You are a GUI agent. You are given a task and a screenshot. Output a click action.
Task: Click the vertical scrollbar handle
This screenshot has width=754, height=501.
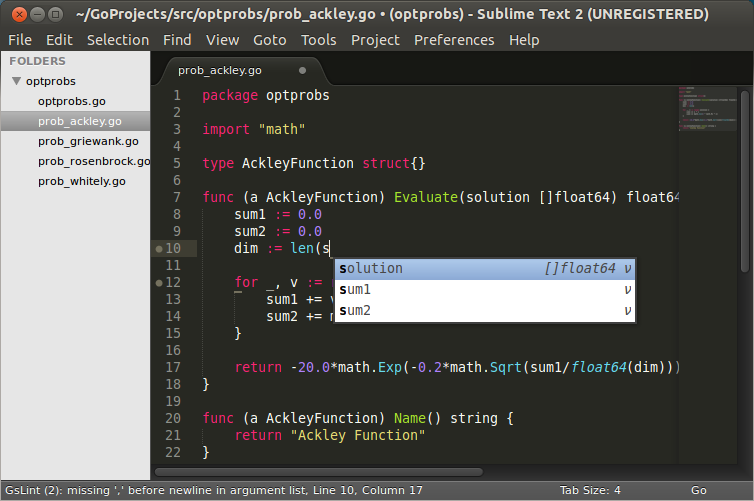(745, 182)
